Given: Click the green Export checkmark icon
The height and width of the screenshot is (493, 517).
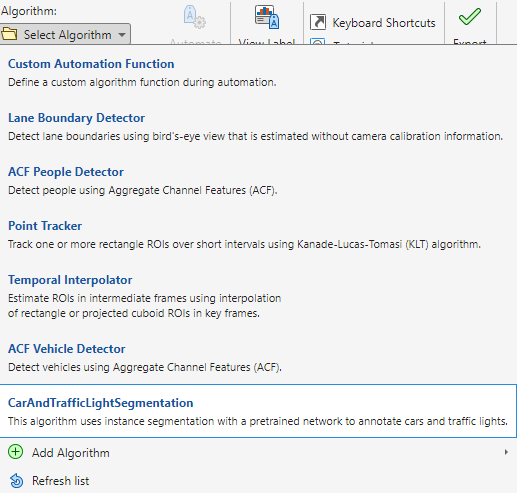Looking at the screenshot, I should coord(470,17).
